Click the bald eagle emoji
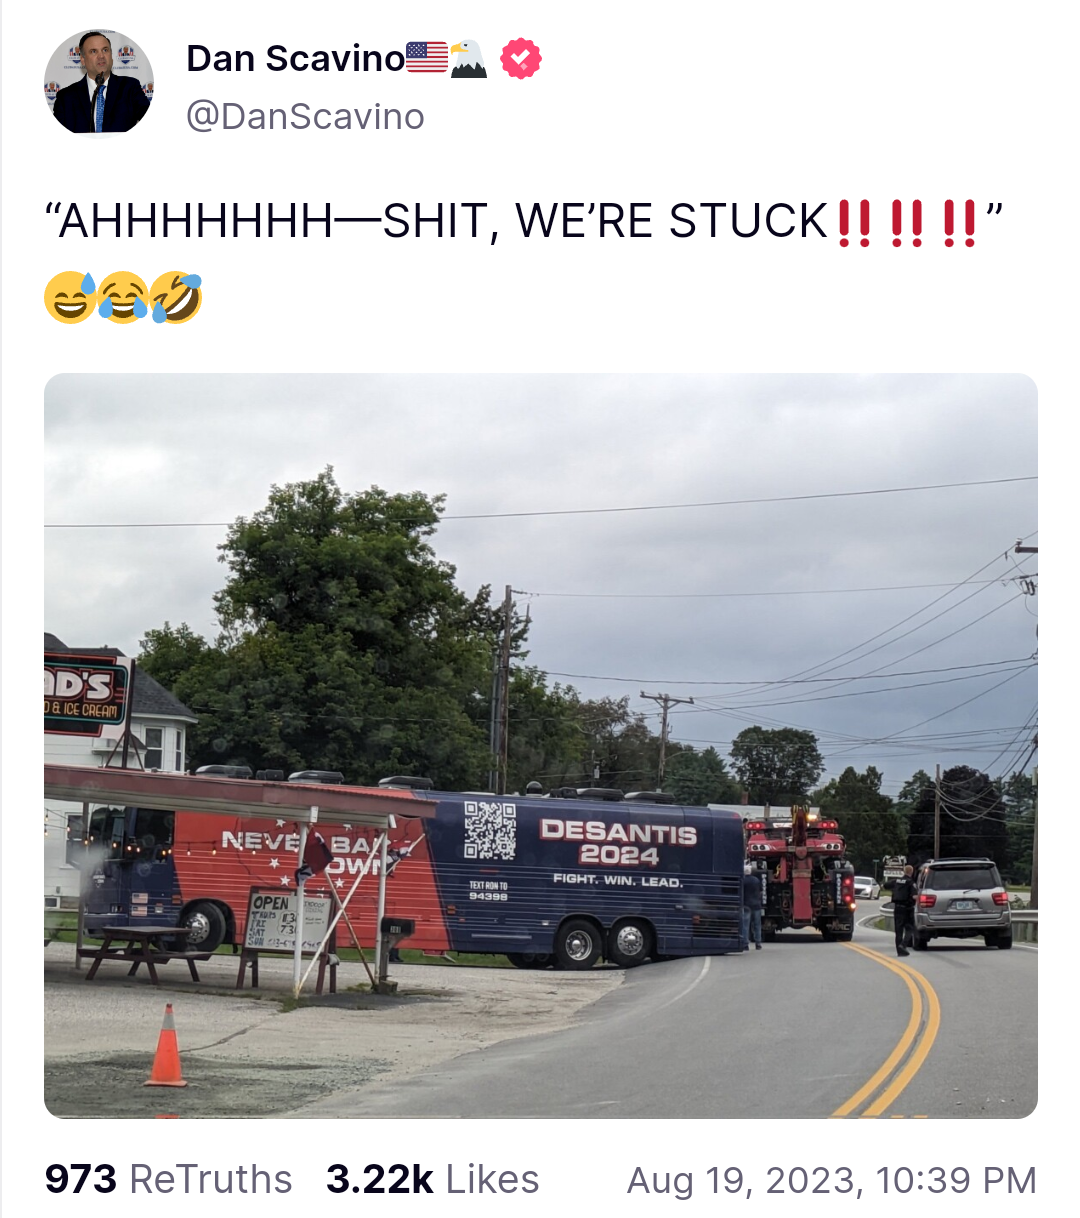1080x1218 pixels. coord(468,58)
